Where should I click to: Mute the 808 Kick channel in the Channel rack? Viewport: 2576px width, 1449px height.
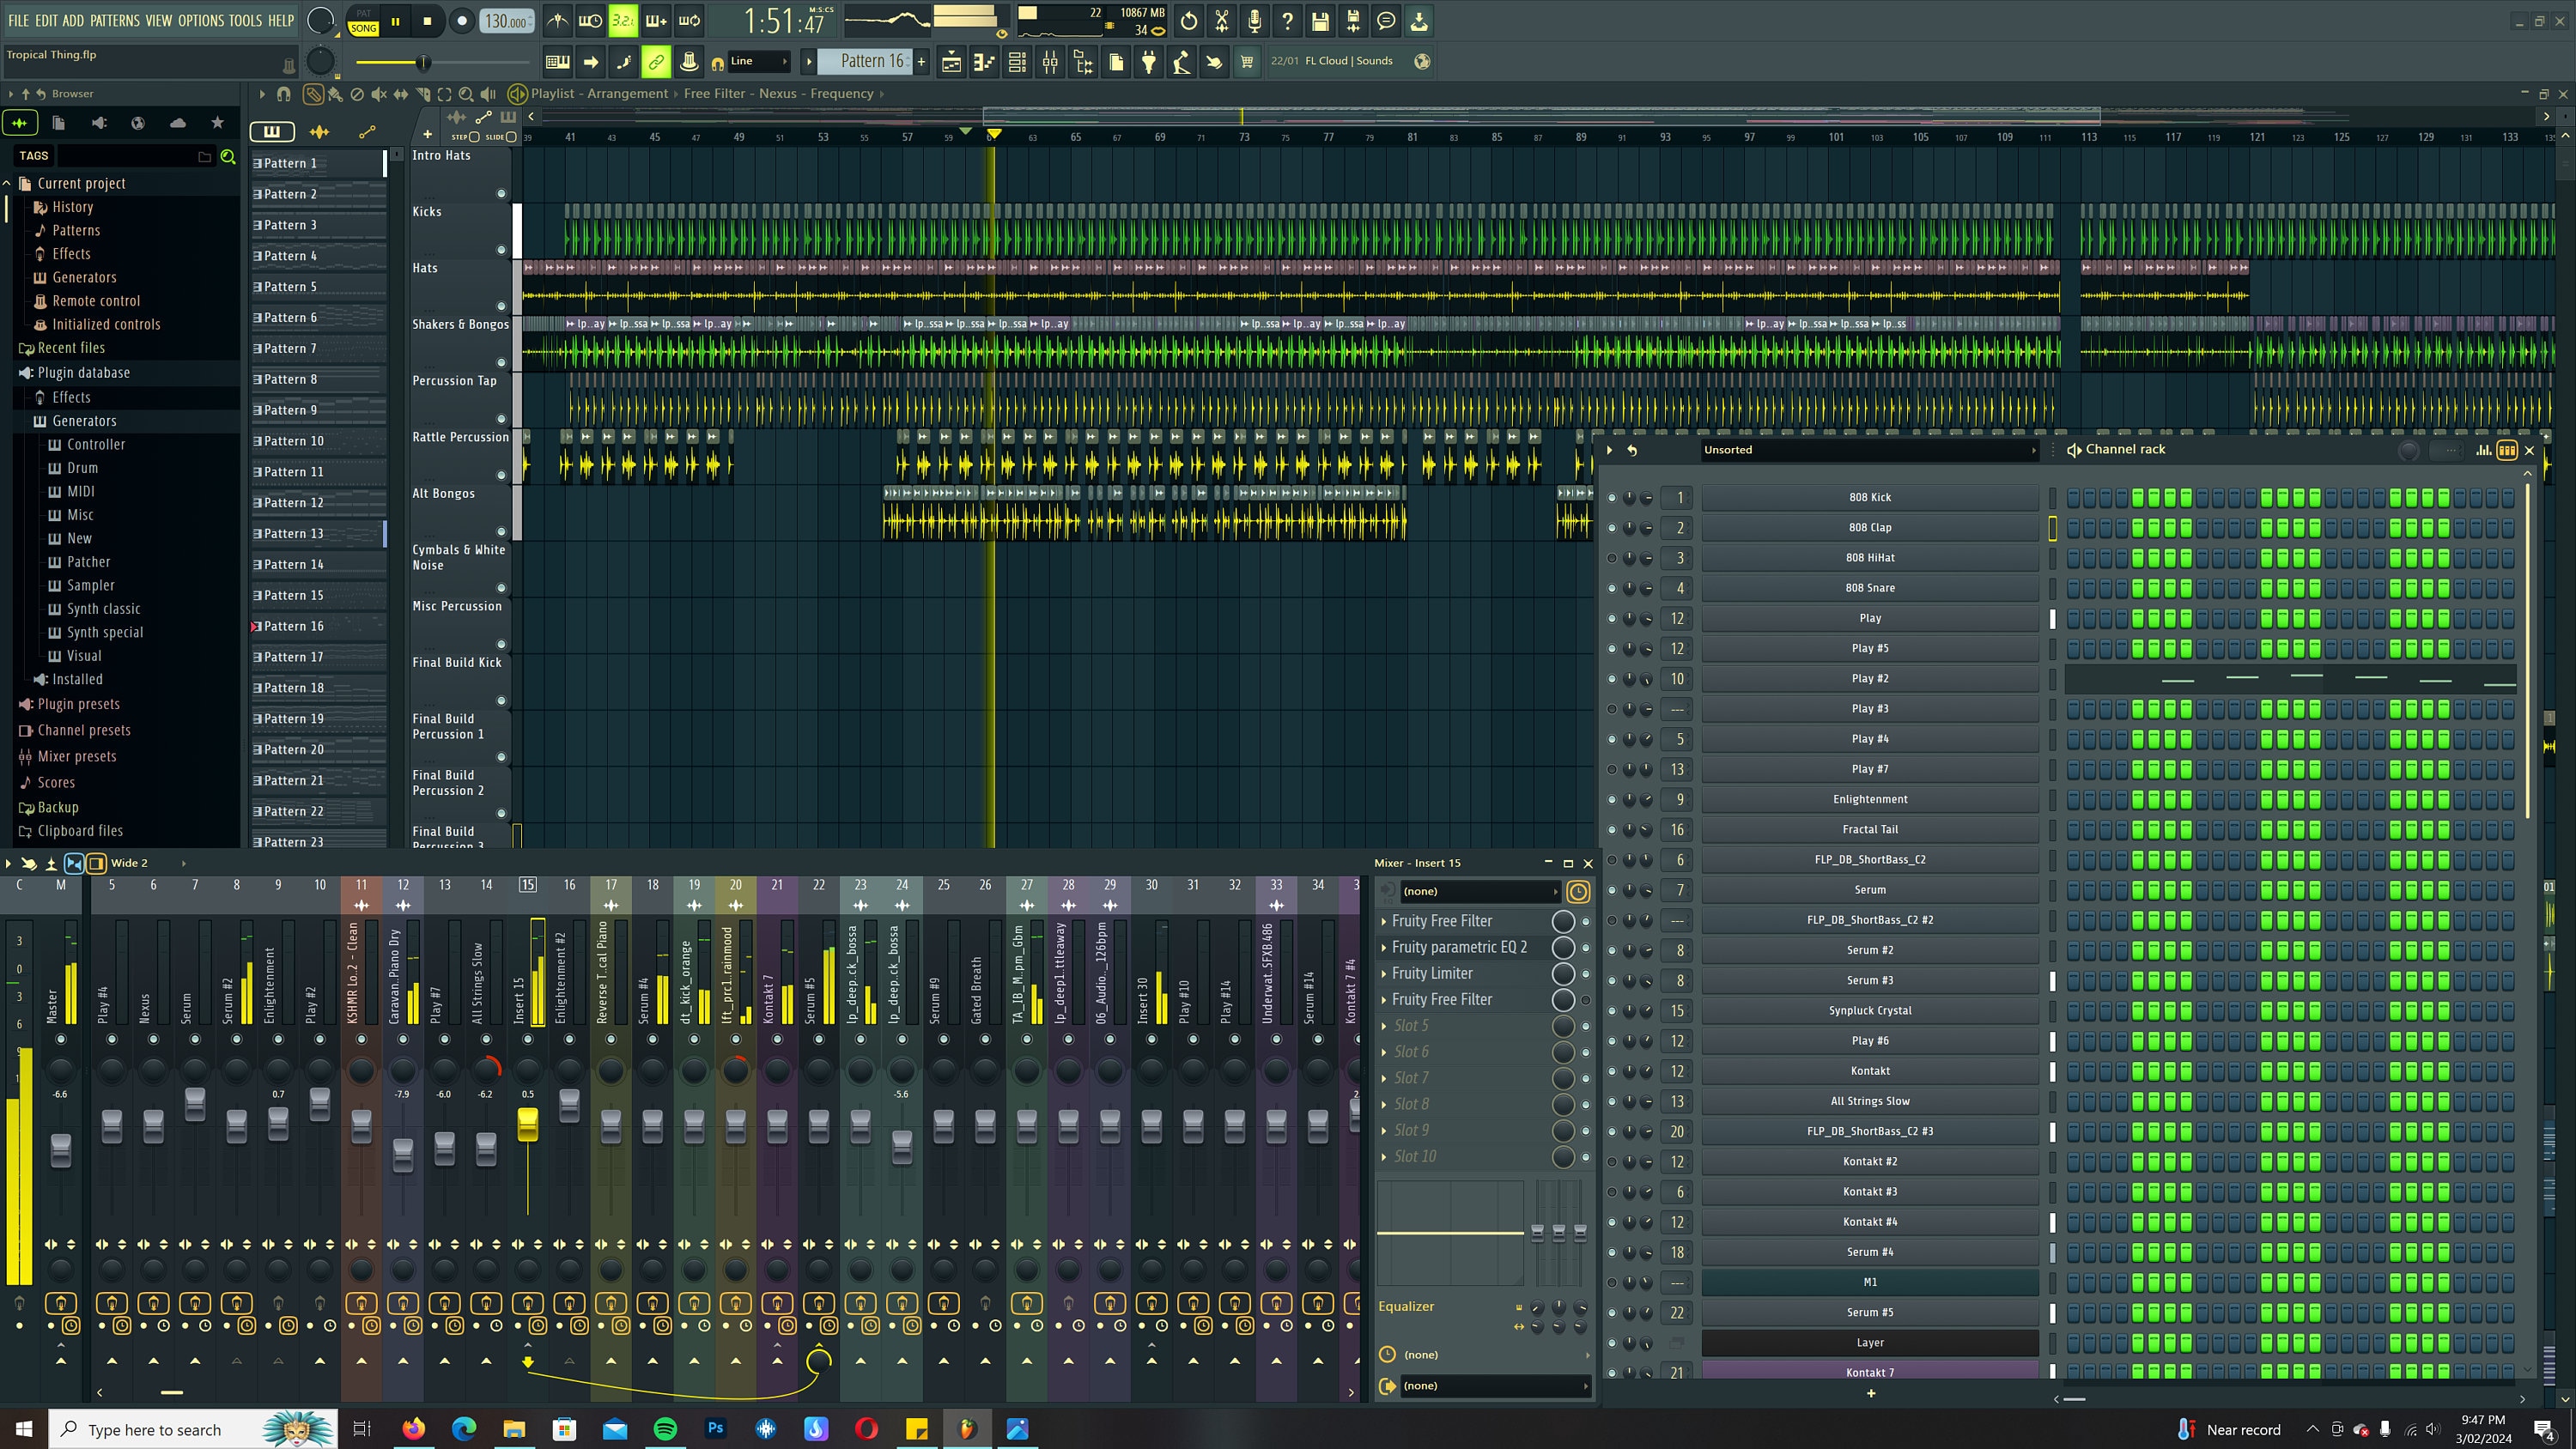point(1612,497)
